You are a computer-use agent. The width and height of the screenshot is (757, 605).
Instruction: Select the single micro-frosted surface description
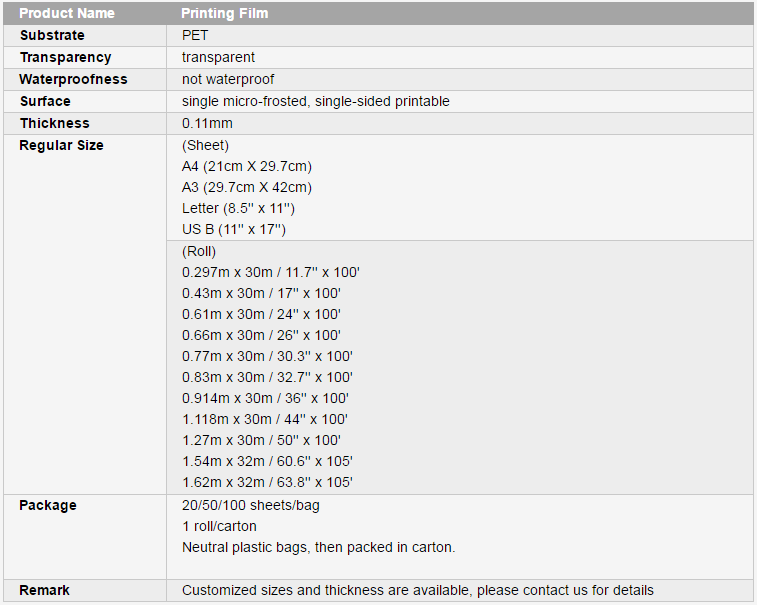pos(316,101)
